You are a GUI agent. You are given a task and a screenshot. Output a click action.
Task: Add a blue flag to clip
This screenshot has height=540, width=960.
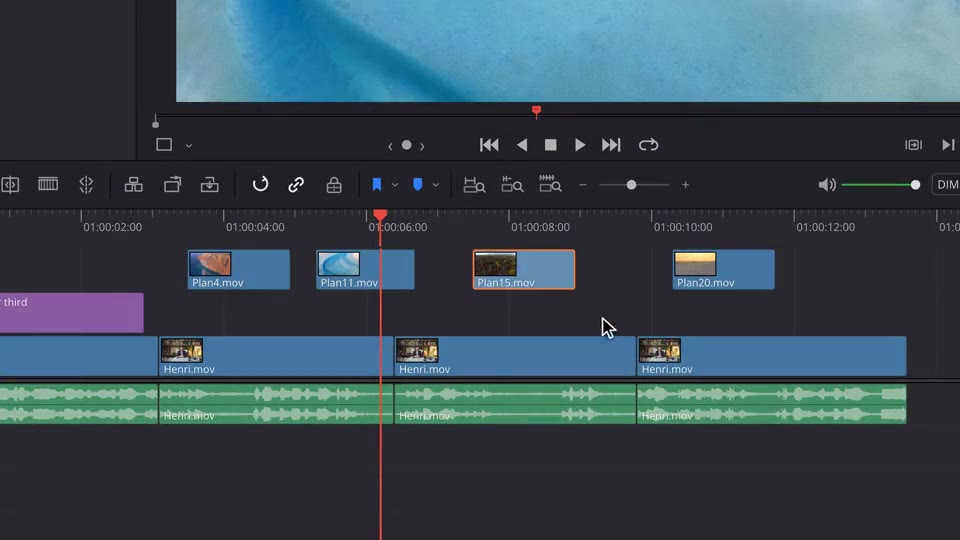pyautogui.click(x=377, y=184)
